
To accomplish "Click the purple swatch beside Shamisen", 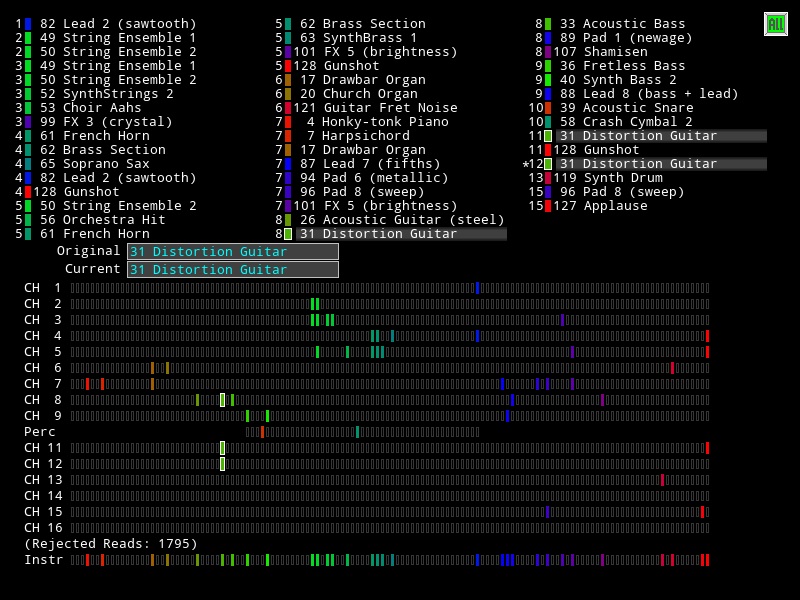I will point(548,52).
